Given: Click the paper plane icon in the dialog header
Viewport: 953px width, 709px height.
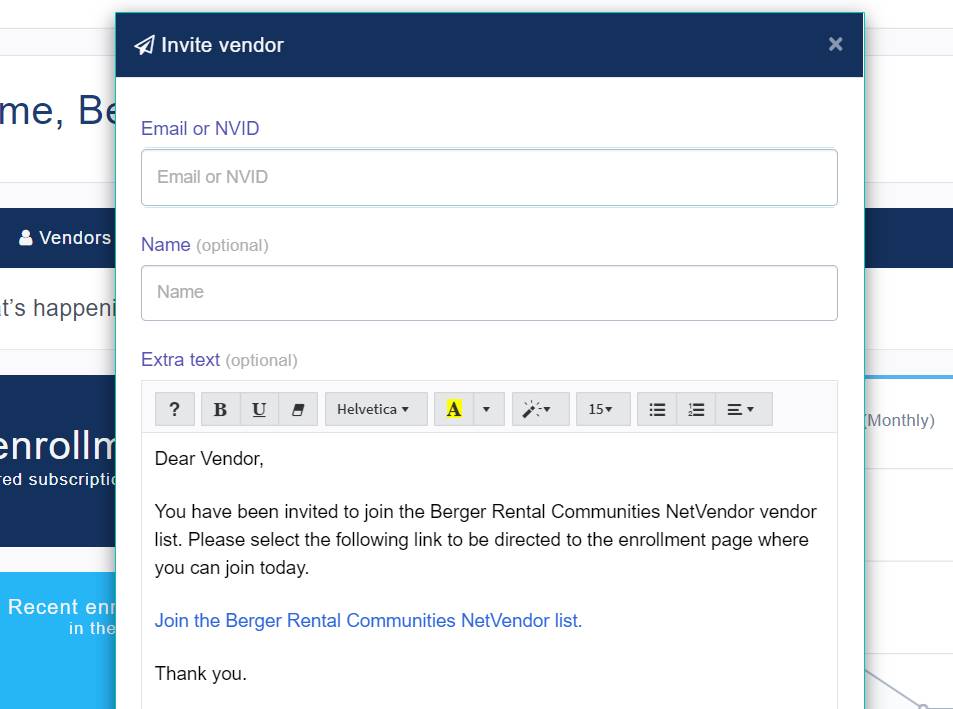Looking at the screenshot, I should click(144, 44).
